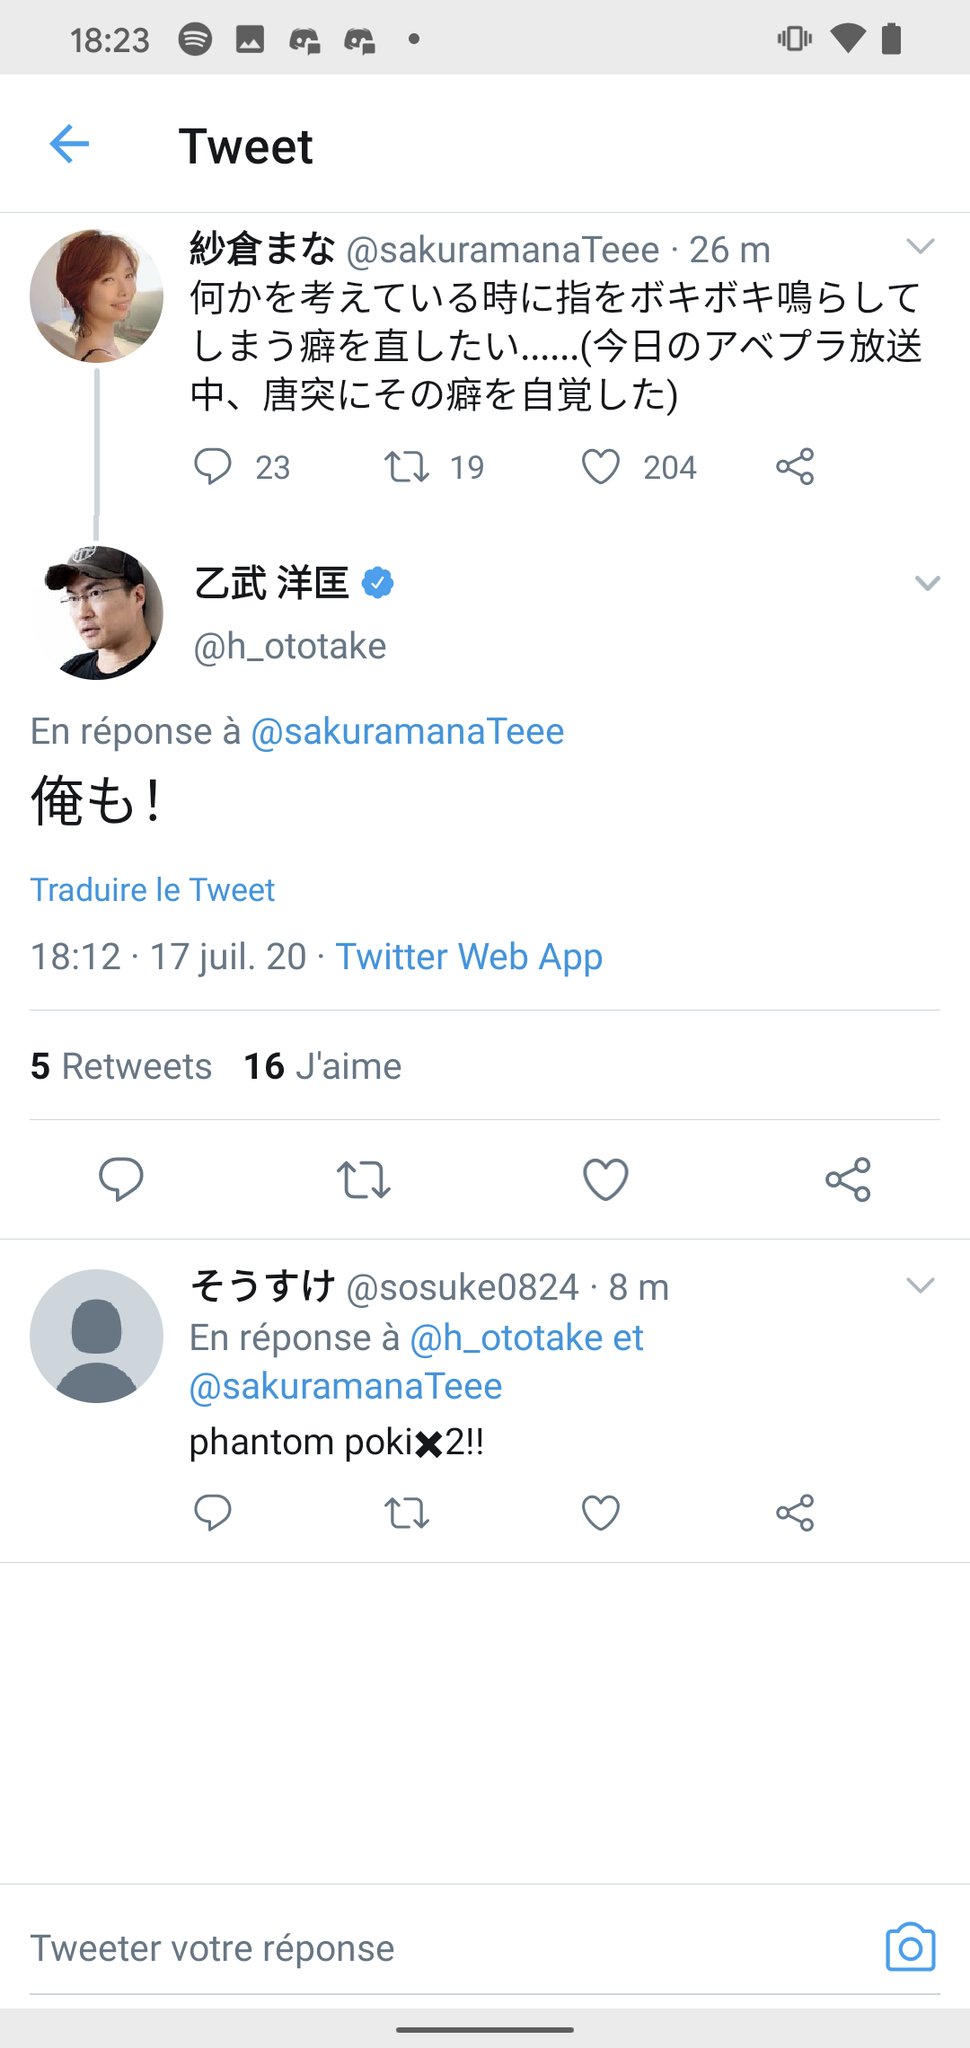Open Twitter Web App source link
Image resolution: width=970 pixels, height=2048 pixels.
[x=468, y=957]
